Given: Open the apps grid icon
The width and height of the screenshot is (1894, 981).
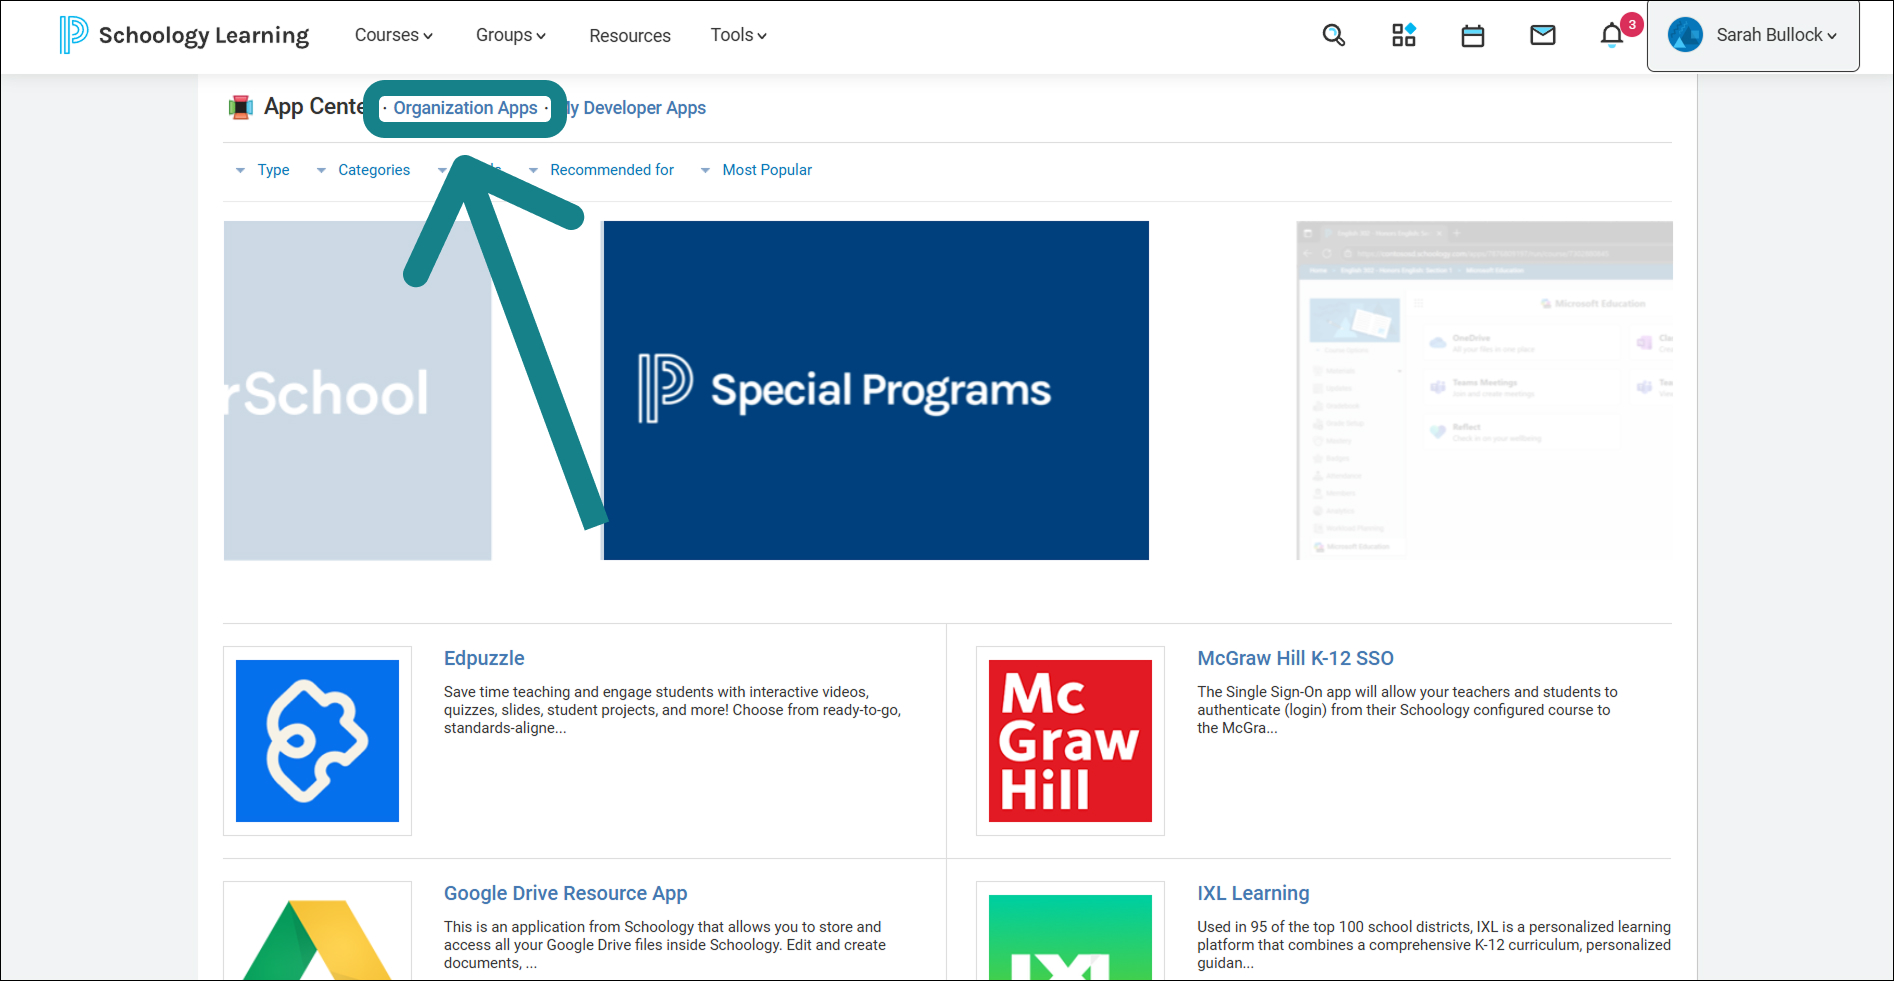Looking at the screenshot, I should pyautogui.click(x=1404, y=35).
